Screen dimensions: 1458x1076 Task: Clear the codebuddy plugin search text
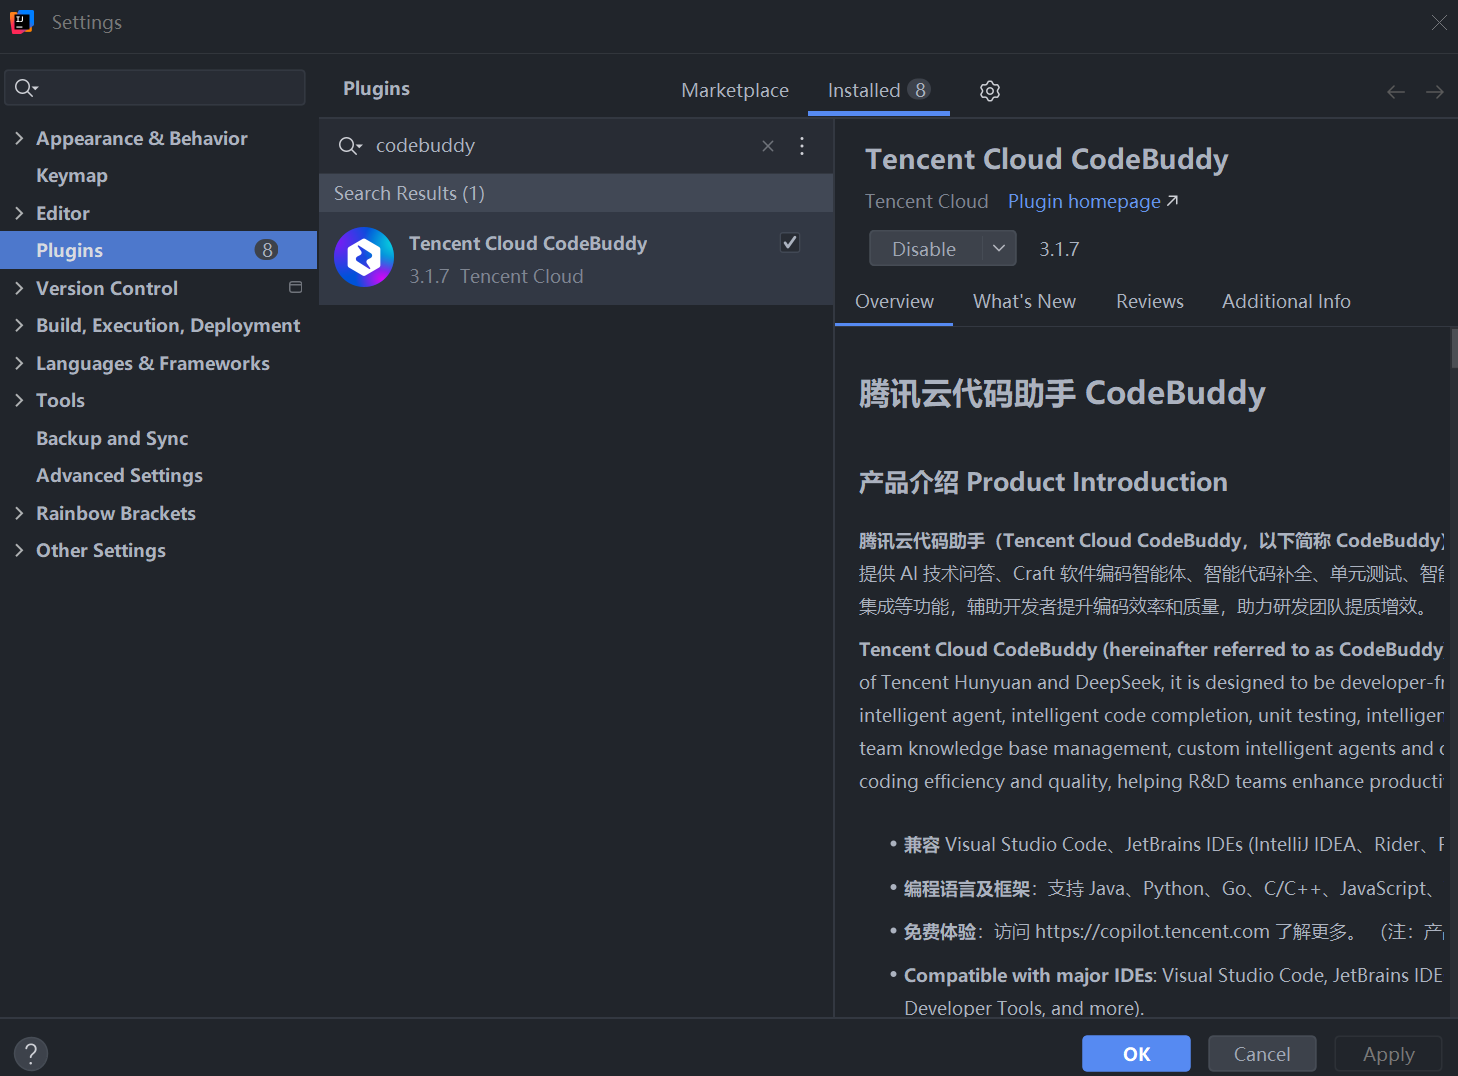click(x=768, y=146)
